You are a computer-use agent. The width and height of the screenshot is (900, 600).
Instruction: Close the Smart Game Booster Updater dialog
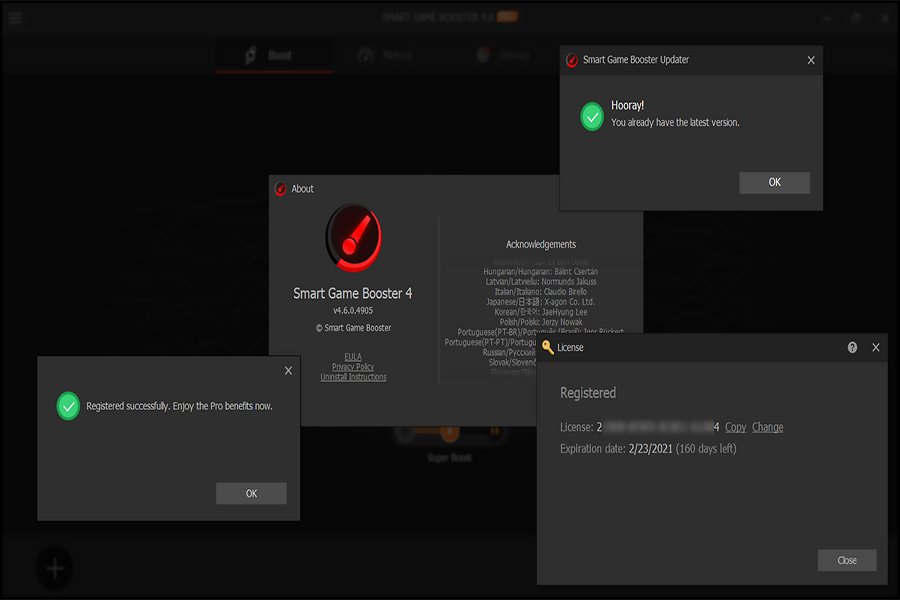click(811, 60)
